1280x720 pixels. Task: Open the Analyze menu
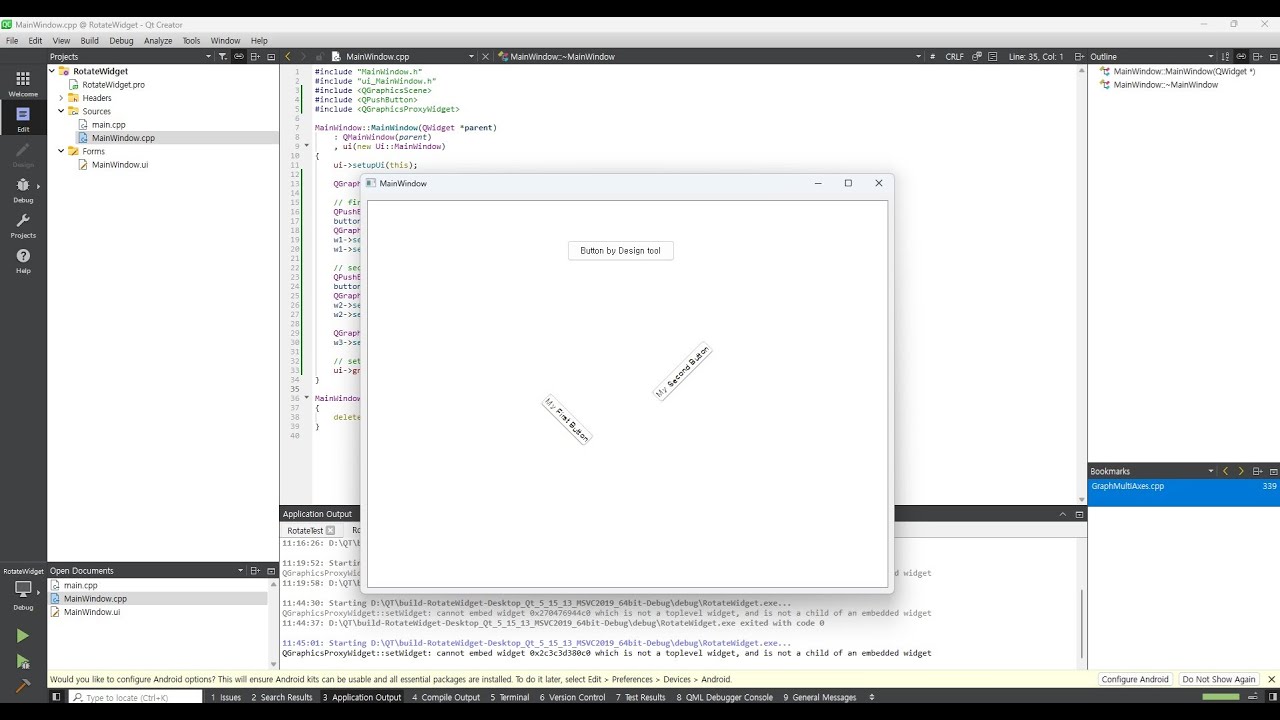pyautogui.click(x=158, y=41)
